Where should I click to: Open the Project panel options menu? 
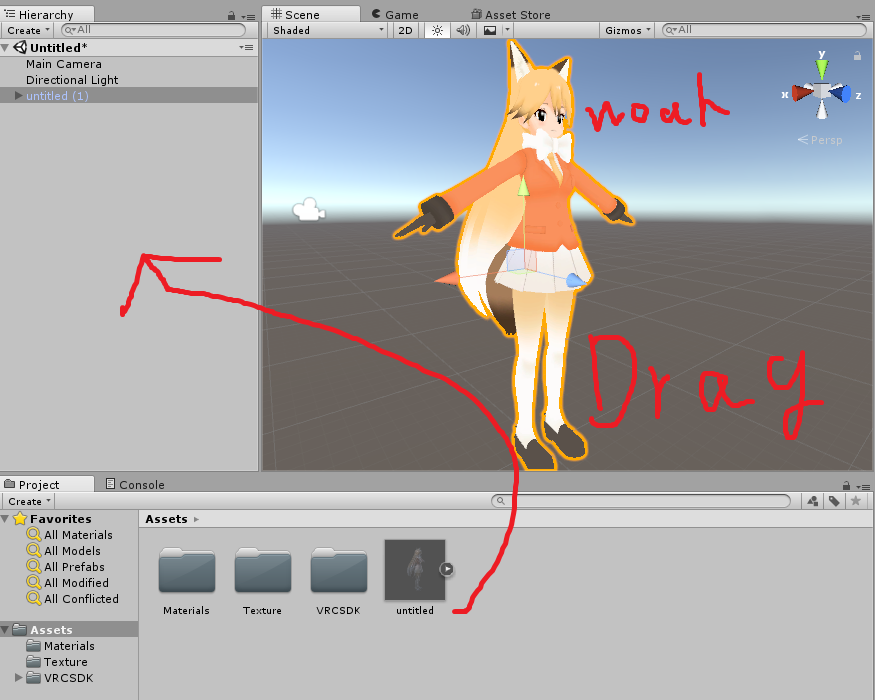pos(863,487)
